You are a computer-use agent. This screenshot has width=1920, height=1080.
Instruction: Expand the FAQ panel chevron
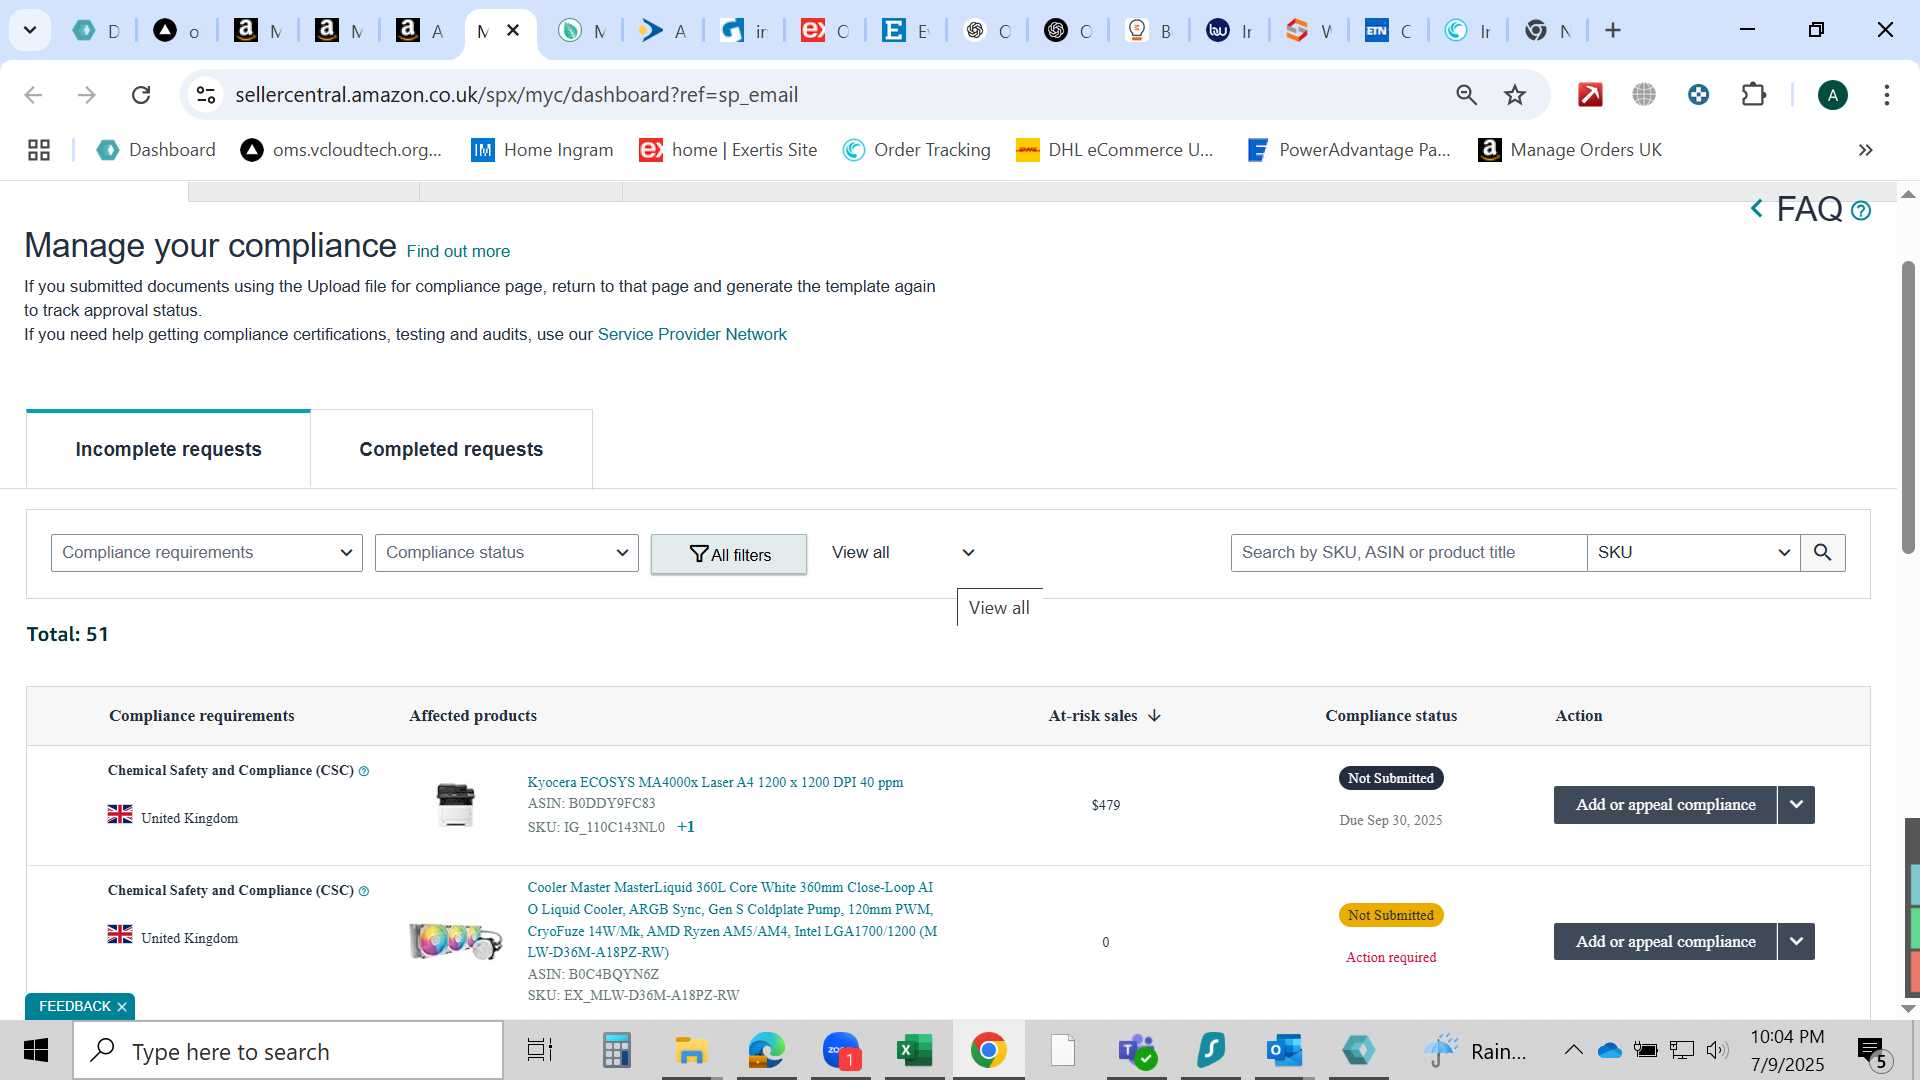1756,209
